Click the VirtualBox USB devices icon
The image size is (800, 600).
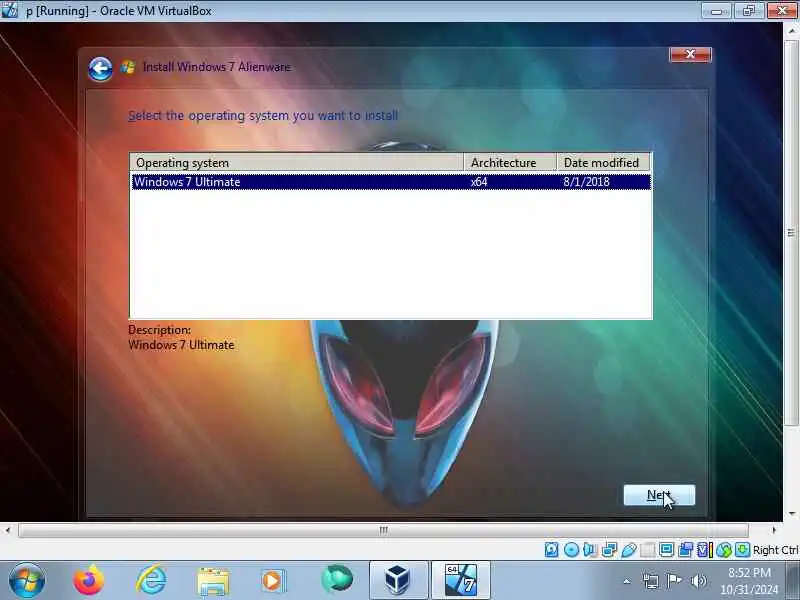point(629,549)
